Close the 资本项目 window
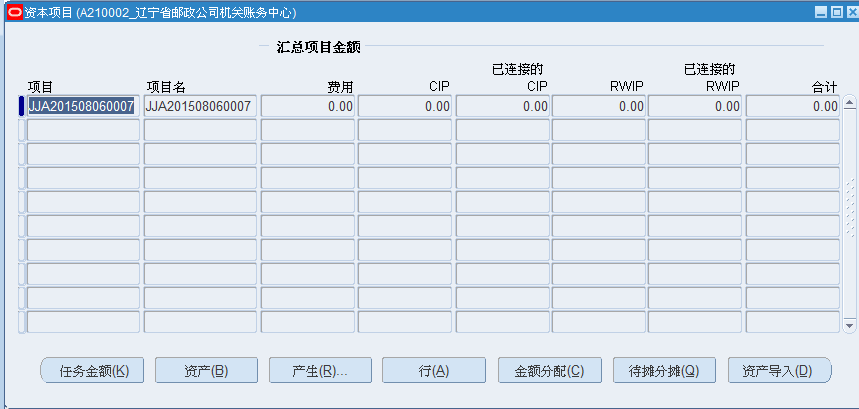This screenshot has width=859, height=409. pos(850,12)
